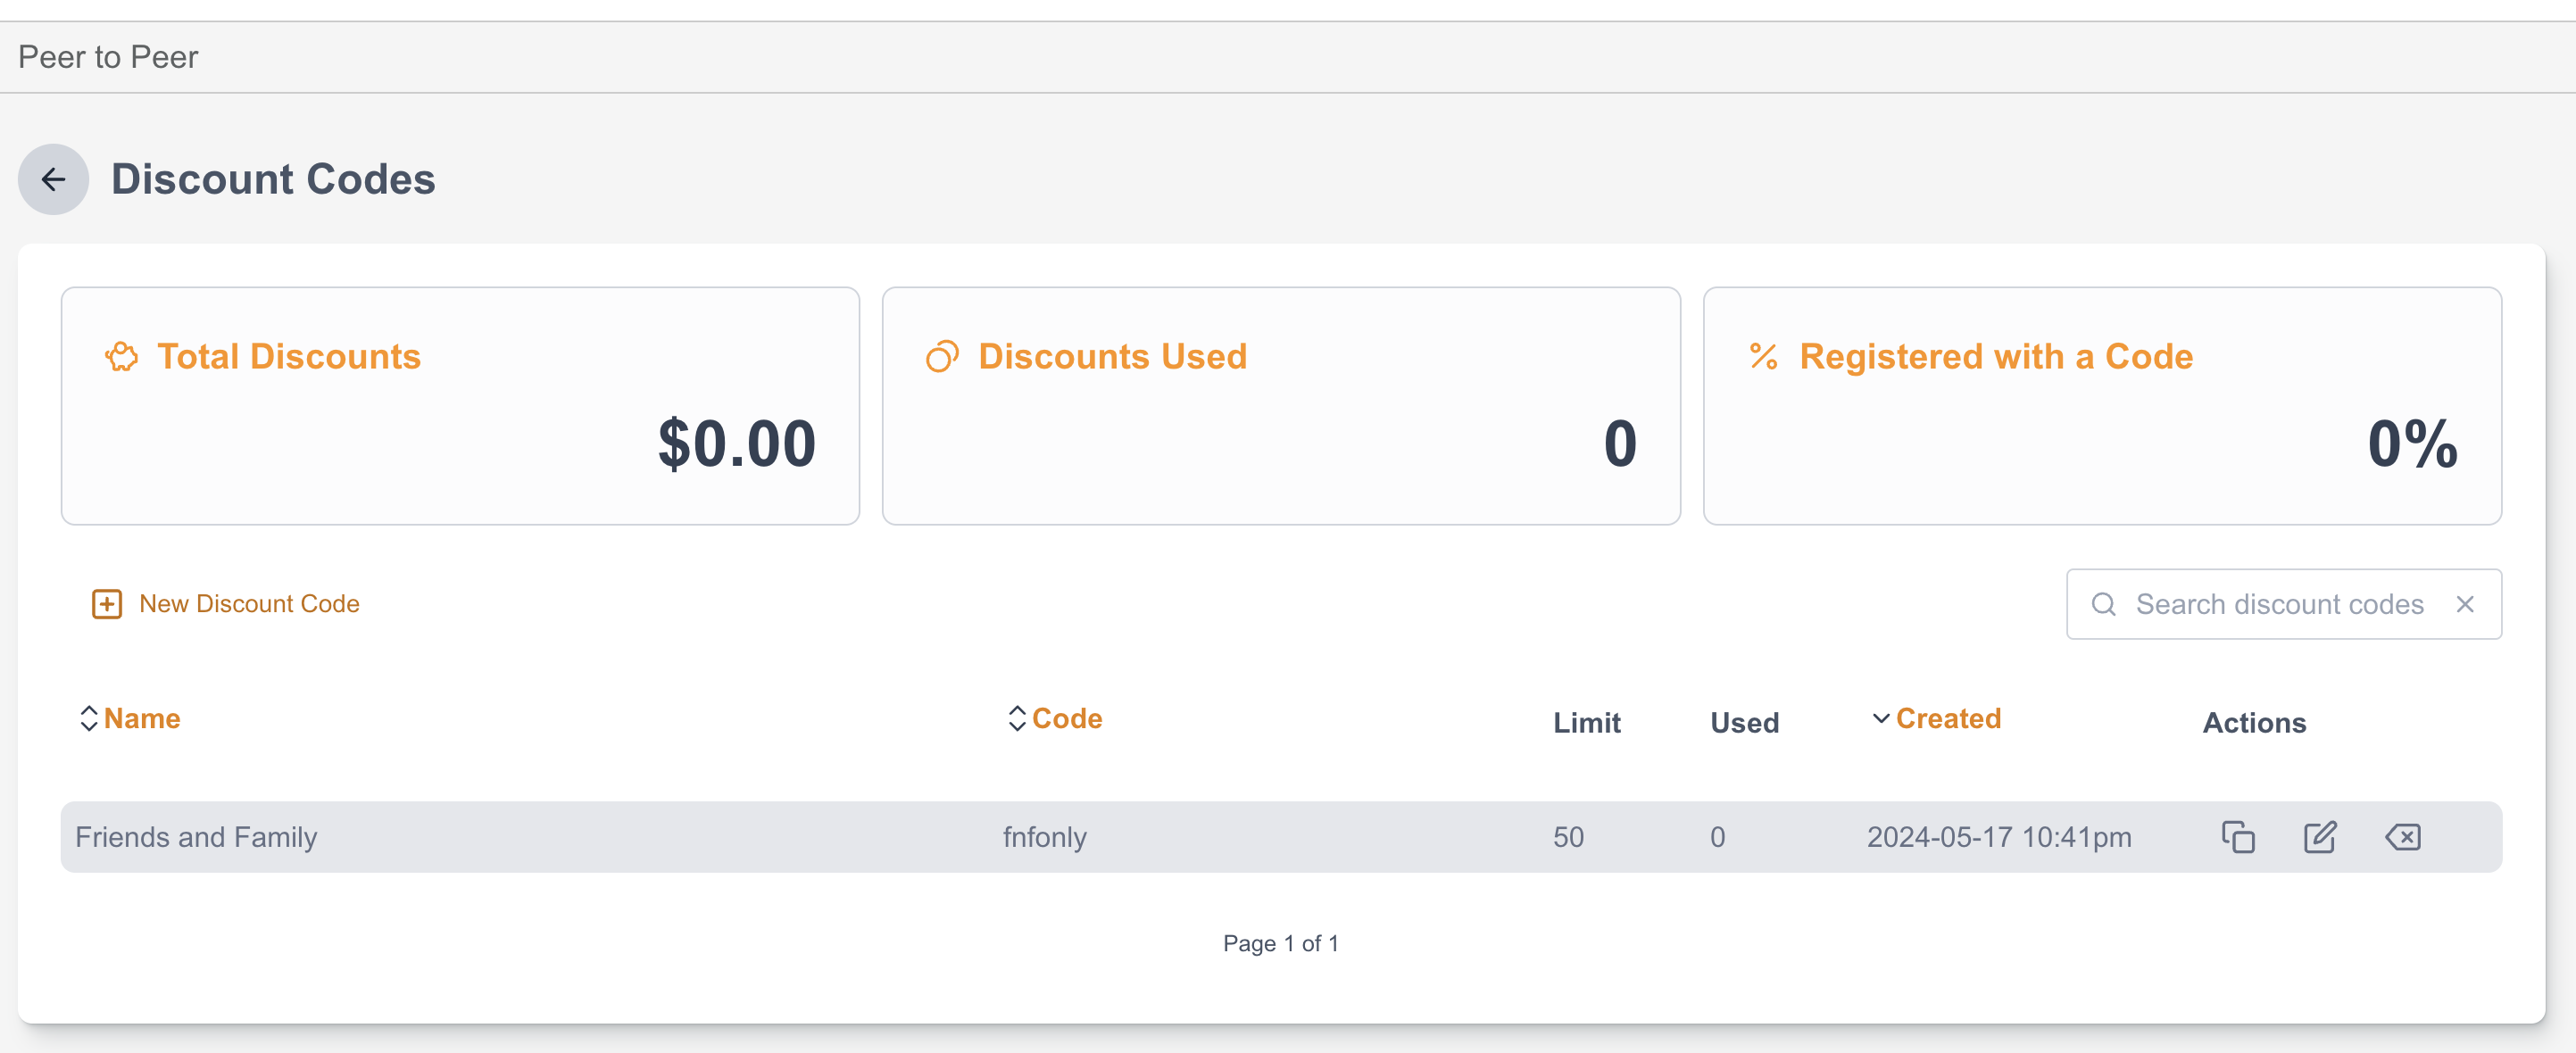Click the Total Discounts piggy bank icon
Viewport: 2576px width, 1053px height.
[x=122, y=357]
